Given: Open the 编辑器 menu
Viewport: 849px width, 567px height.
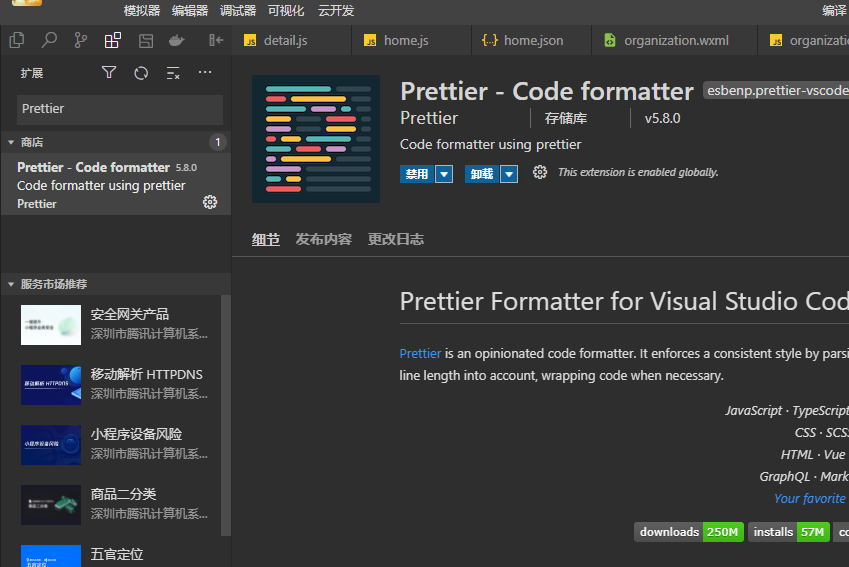Looking at the screenshot, I should 190,11.
